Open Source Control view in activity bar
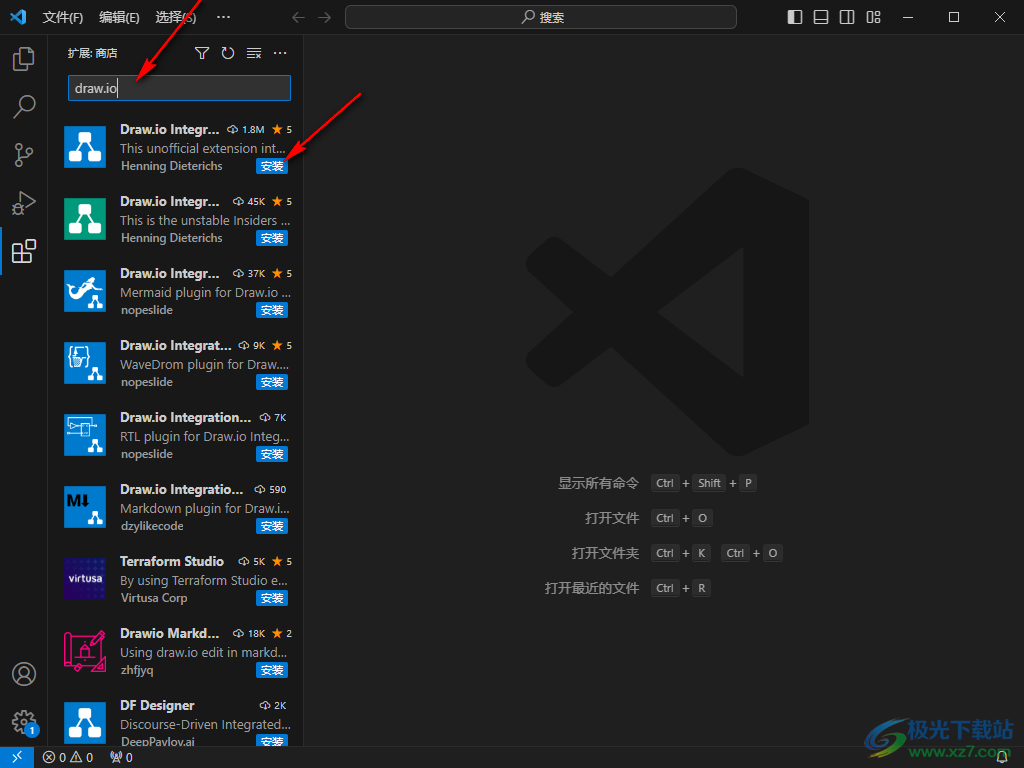 pyautogui.click(x=24, y=155)
